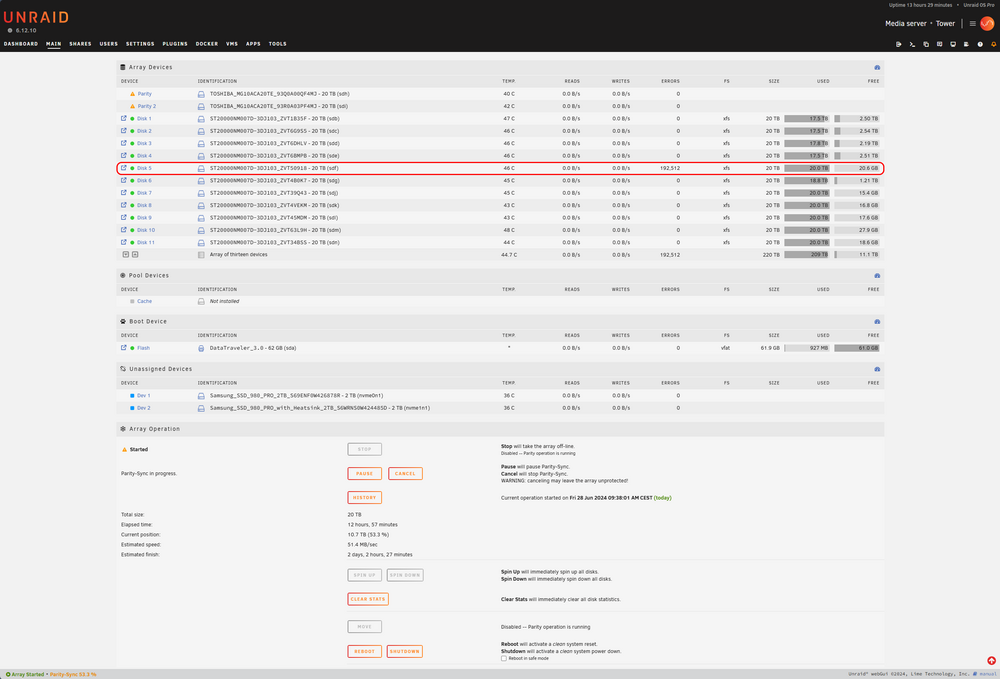Open flash device browse icon

(124, 348)
